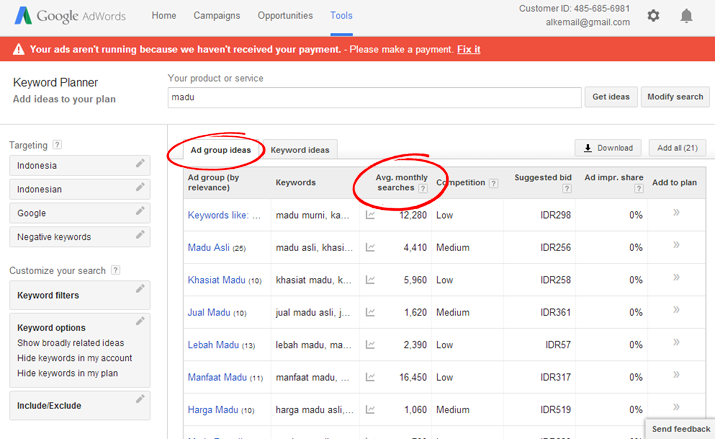The height and width of the screenshot is (439, 715).
Task: Add Jual Madu group to plan
Action: coord(676,310)
